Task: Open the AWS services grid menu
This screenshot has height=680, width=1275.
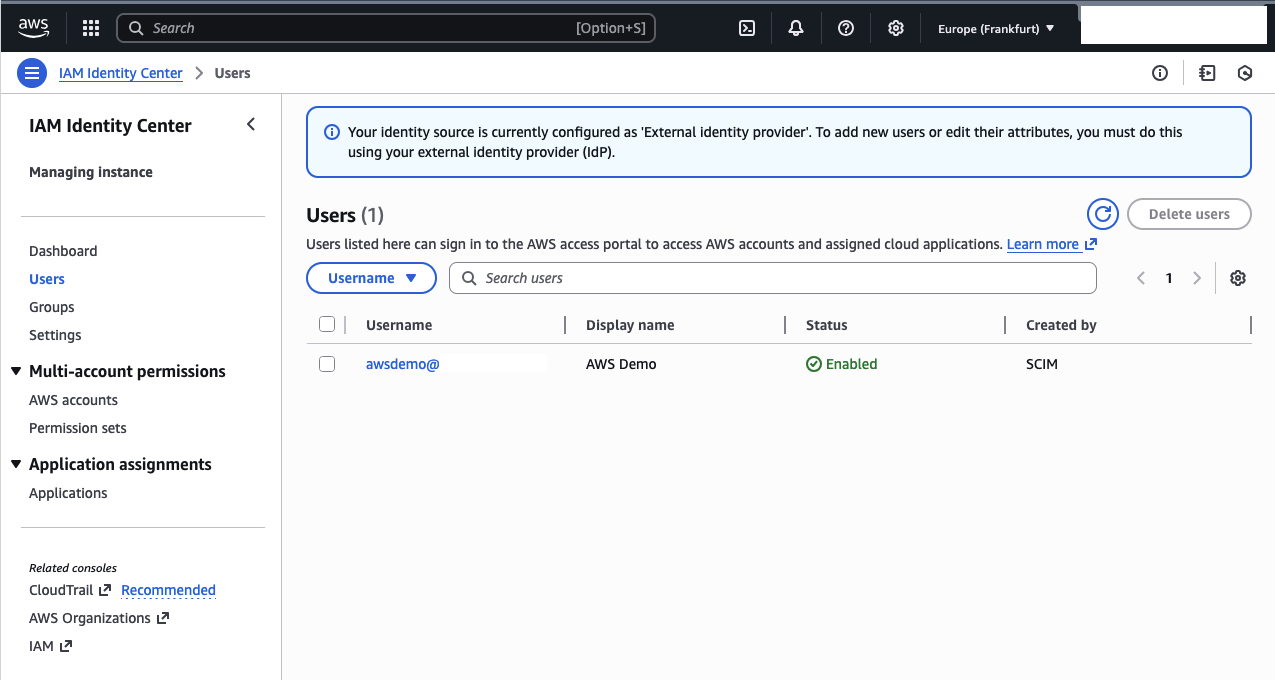Action: [x=90, y=28]
